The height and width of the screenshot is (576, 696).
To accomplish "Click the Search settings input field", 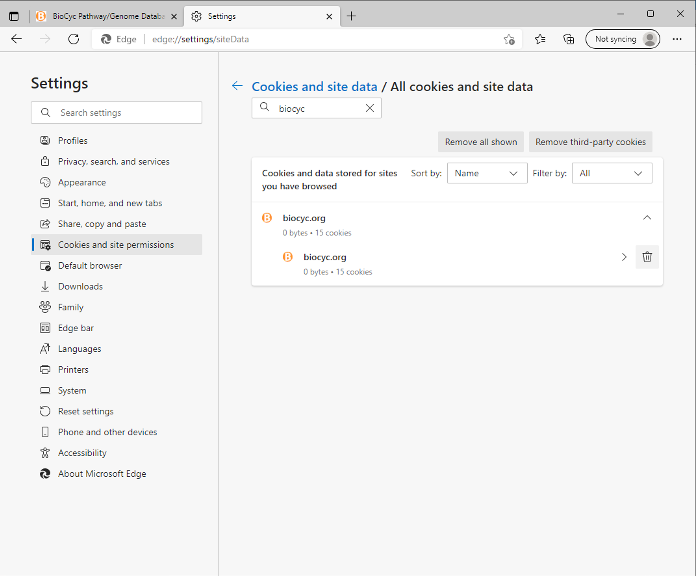I will tap(125, 113).
